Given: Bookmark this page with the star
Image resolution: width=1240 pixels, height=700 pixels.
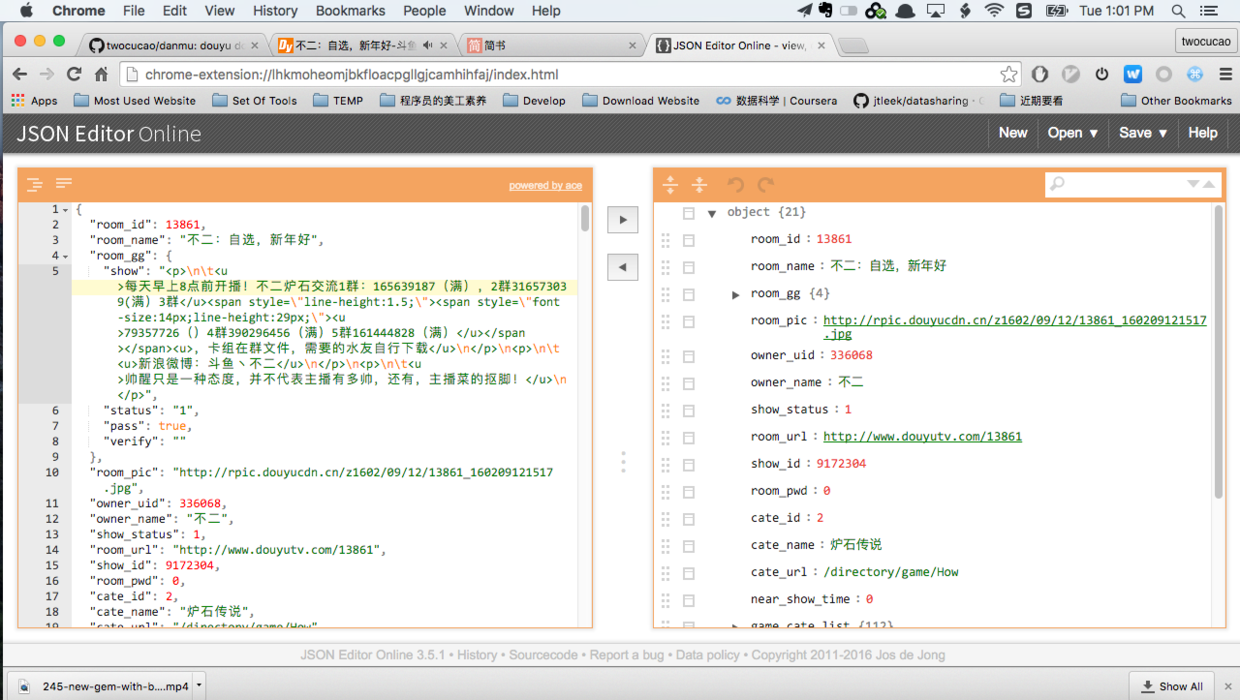Looking at the screenshot, I should point(1009,74).
